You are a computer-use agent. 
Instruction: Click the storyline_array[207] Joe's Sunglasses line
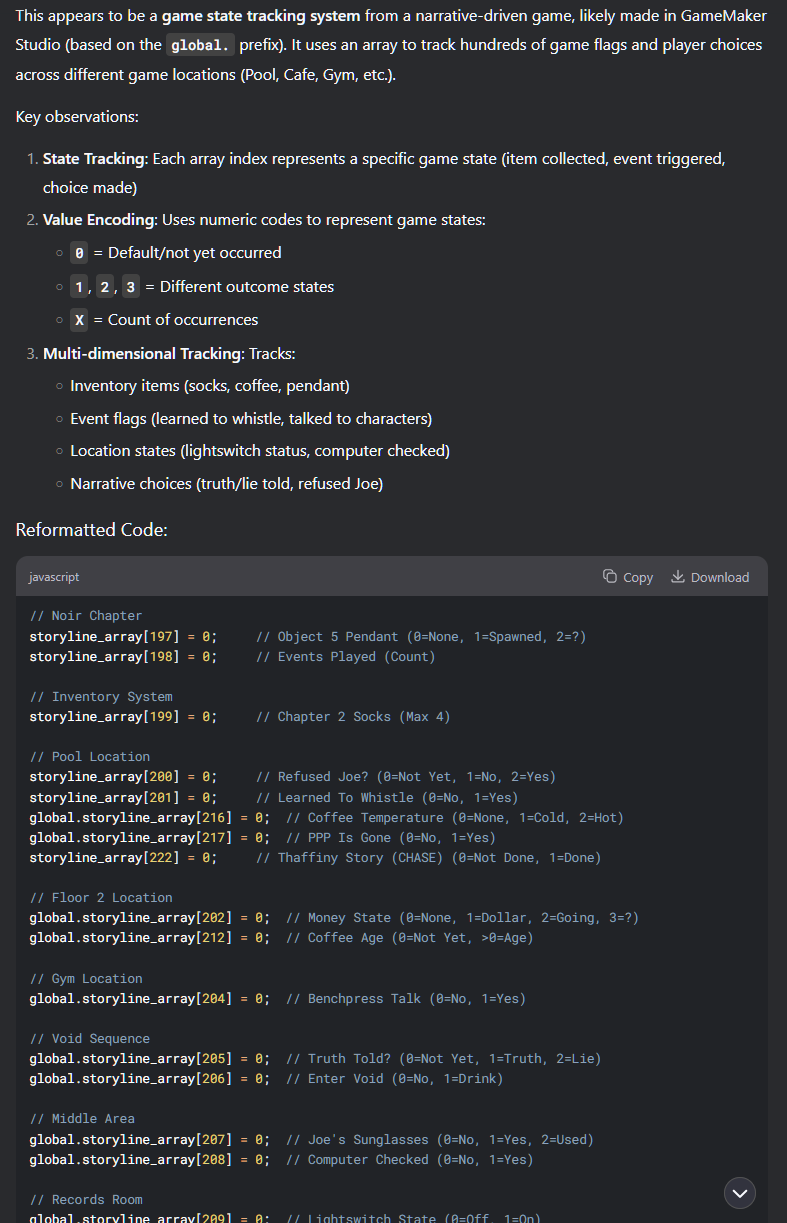click(311, 1140)
